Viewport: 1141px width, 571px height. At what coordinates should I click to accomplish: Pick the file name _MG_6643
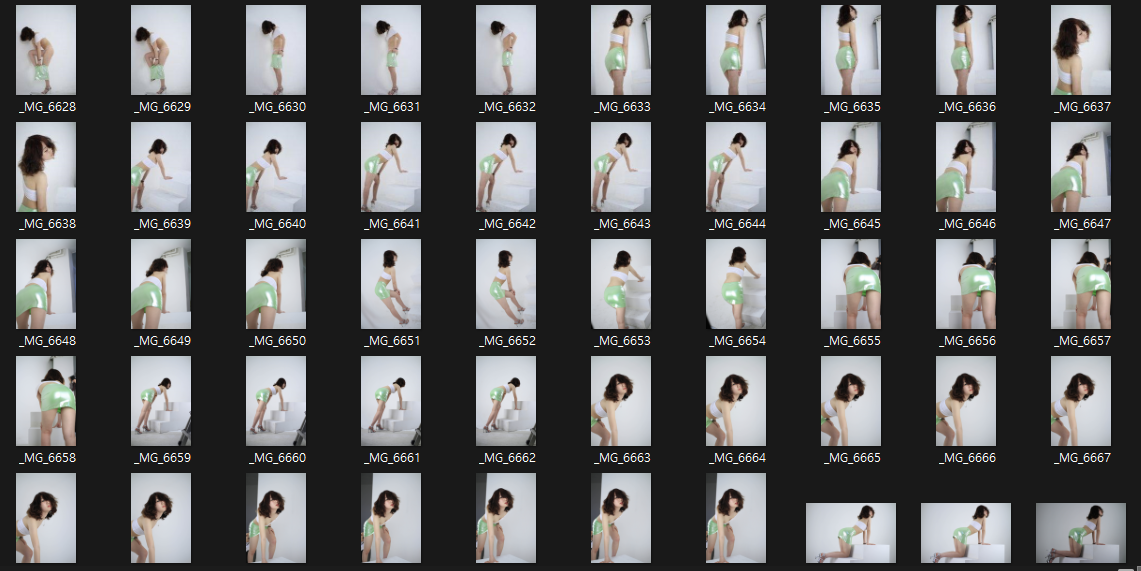pyautogui.click(x=622, y=224)
